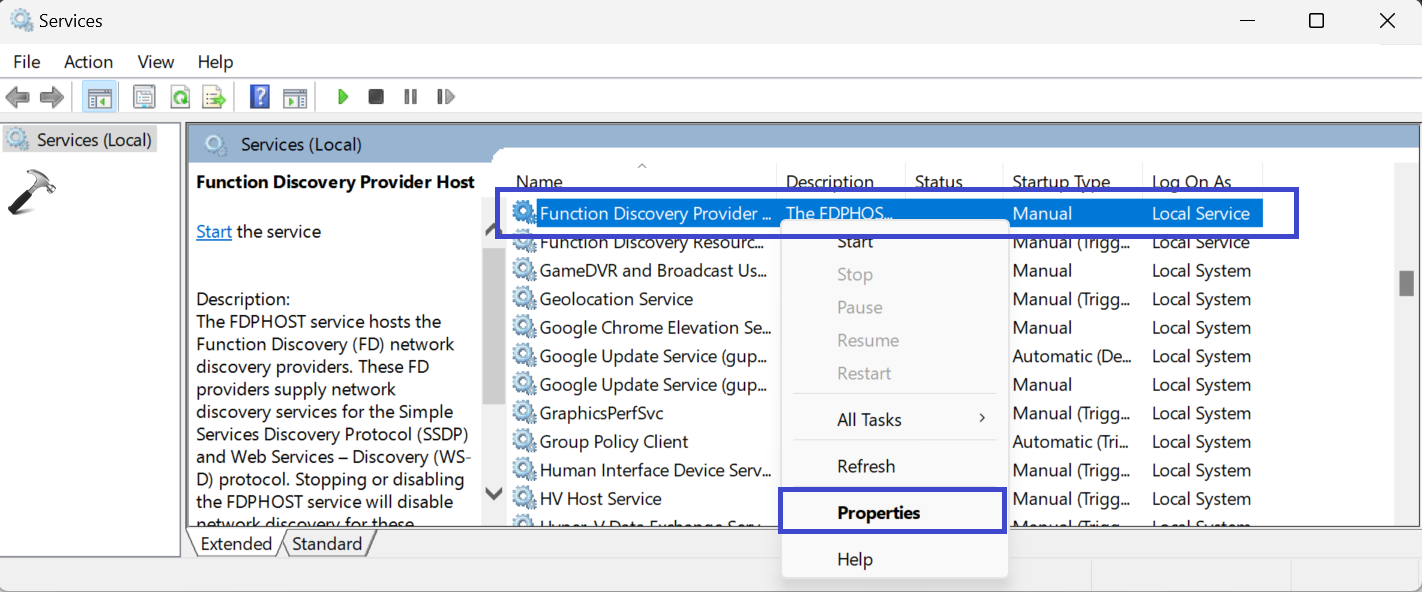Open the Properties toolbar icon

144,97
